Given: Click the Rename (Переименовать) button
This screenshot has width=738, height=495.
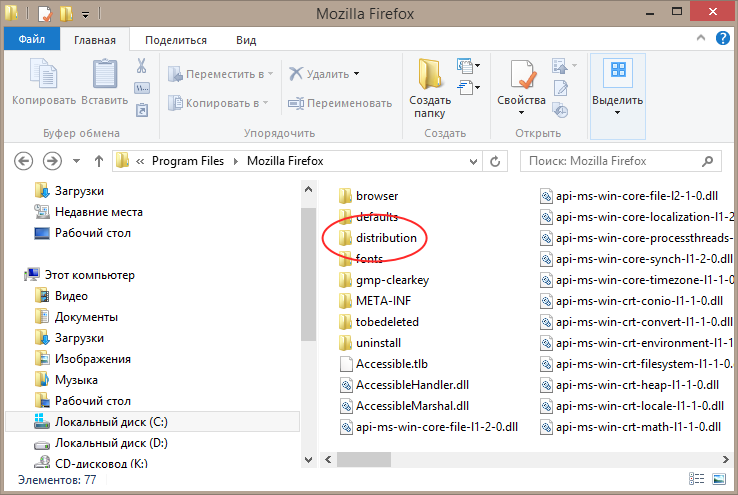Looking at the screenshot, I should tap(340, 103).
